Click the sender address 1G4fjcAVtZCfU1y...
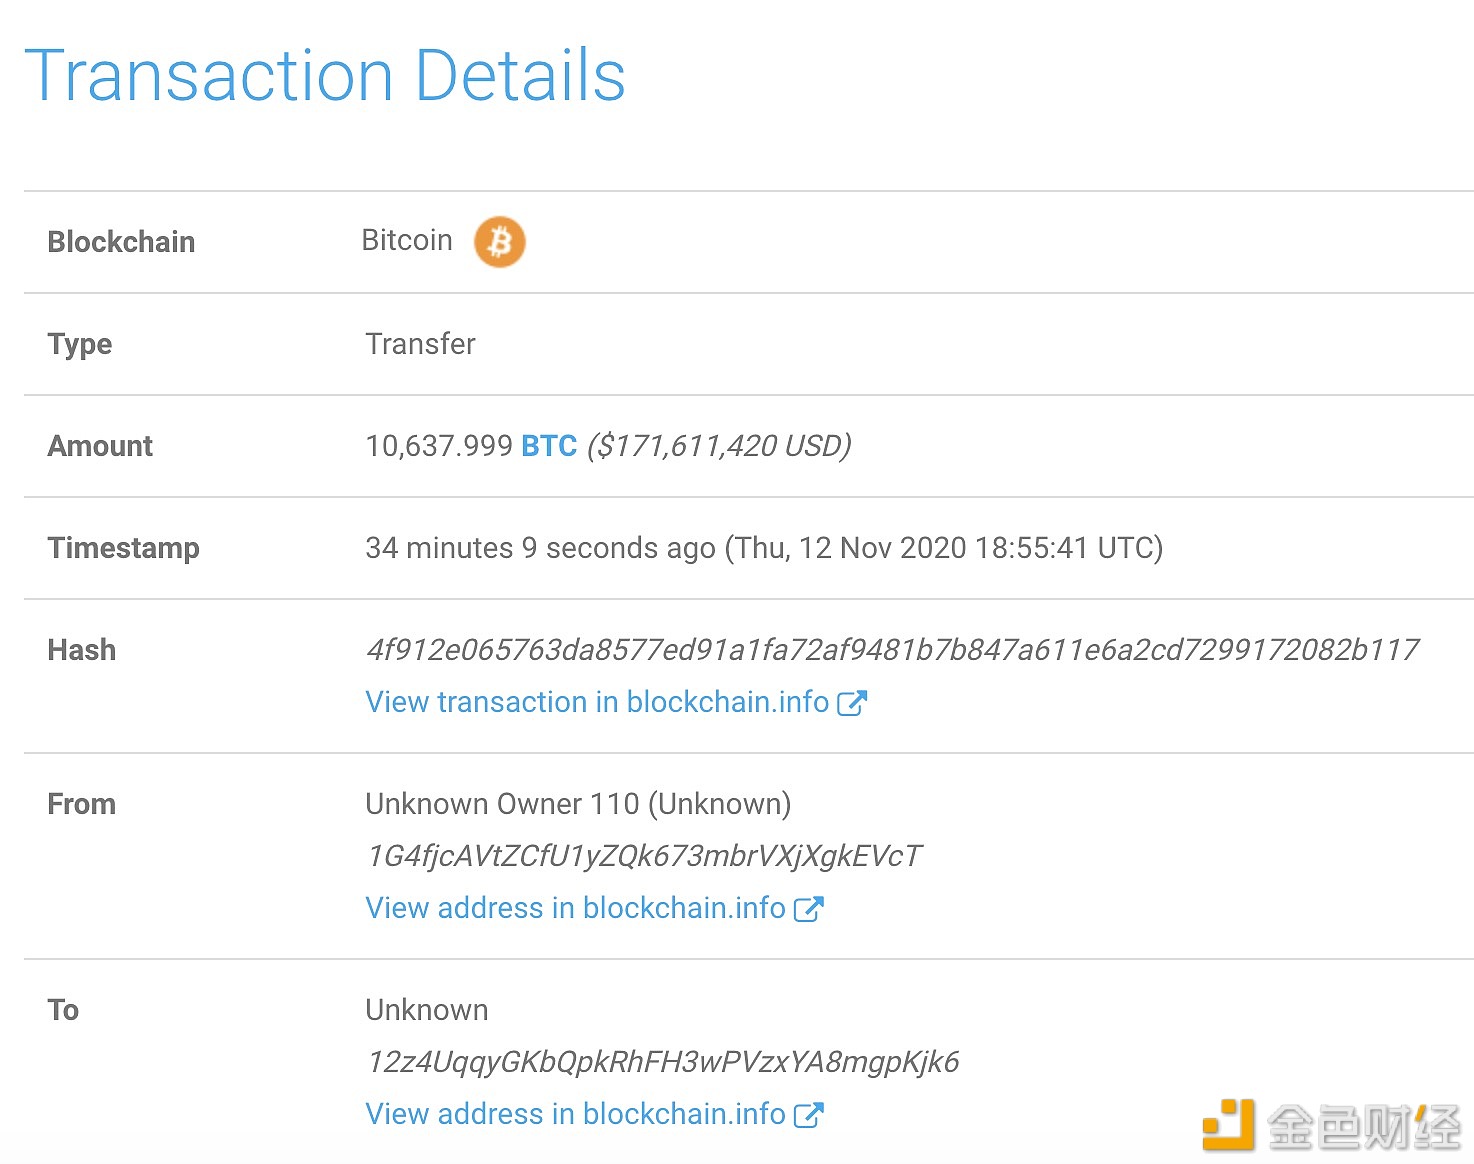This screenshot has width=1474, height=1164. click(x=644, y=856)
